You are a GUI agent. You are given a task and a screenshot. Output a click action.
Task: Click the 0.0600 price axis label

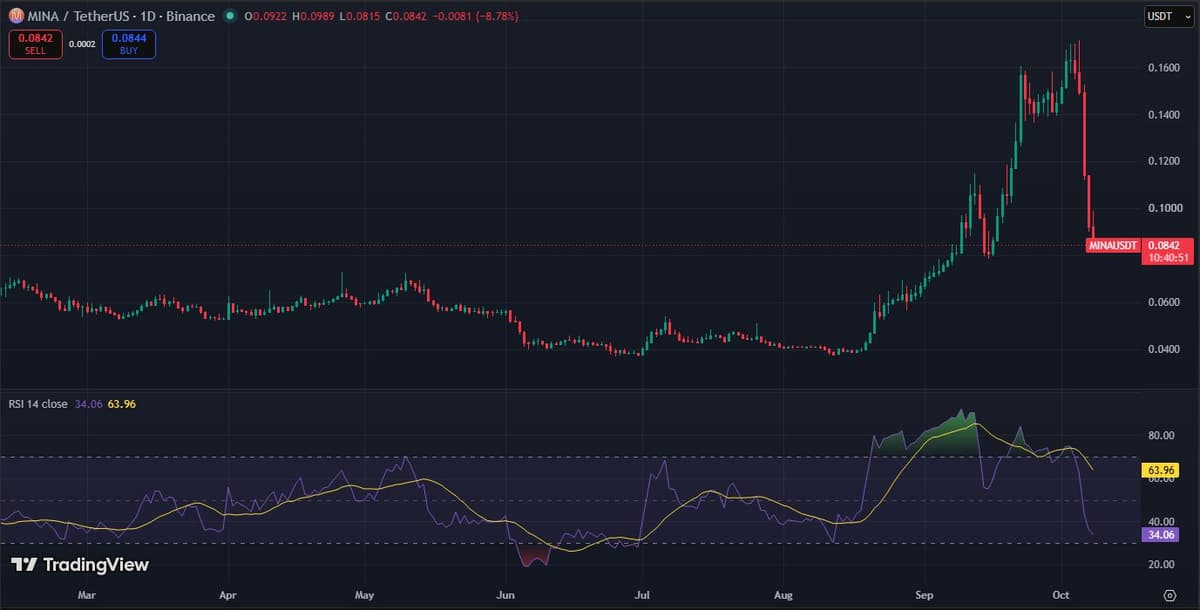pos(1164,302)
